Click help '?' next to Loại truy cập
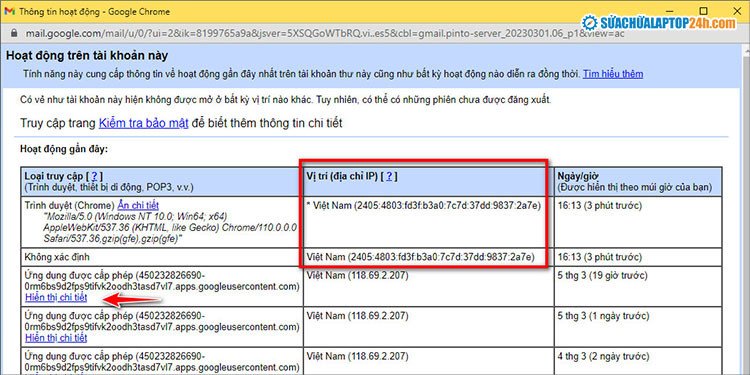Viewport: 750px width, 375px height. click(94, 176)
